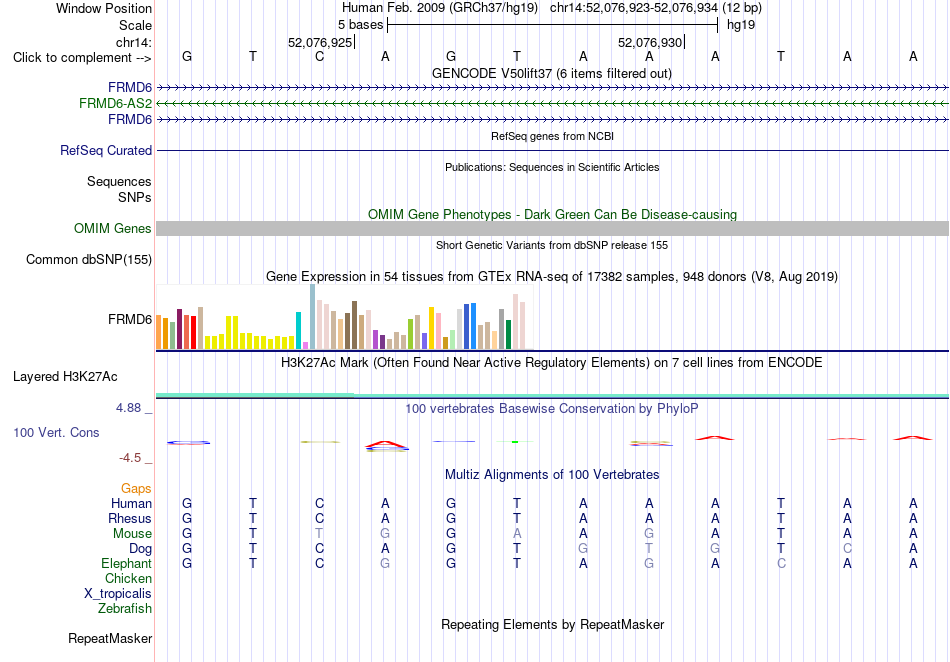
Task: Click the SNPs publications track label
Action: 135,197
